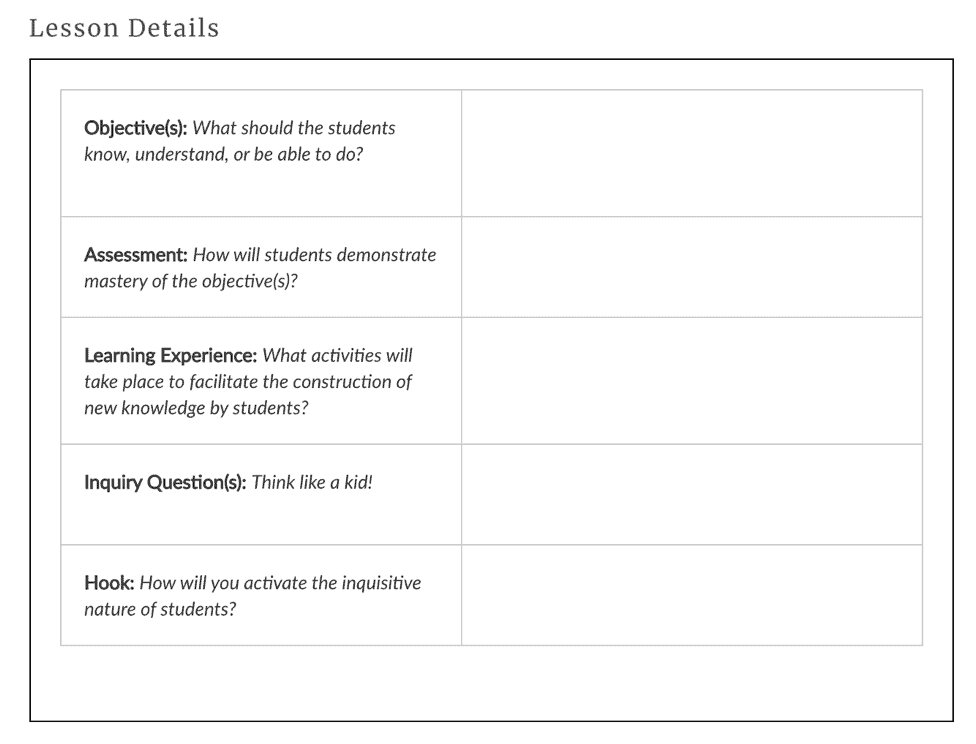
Task: Click the text 'nature of students?'
Action: pos(160,610)
